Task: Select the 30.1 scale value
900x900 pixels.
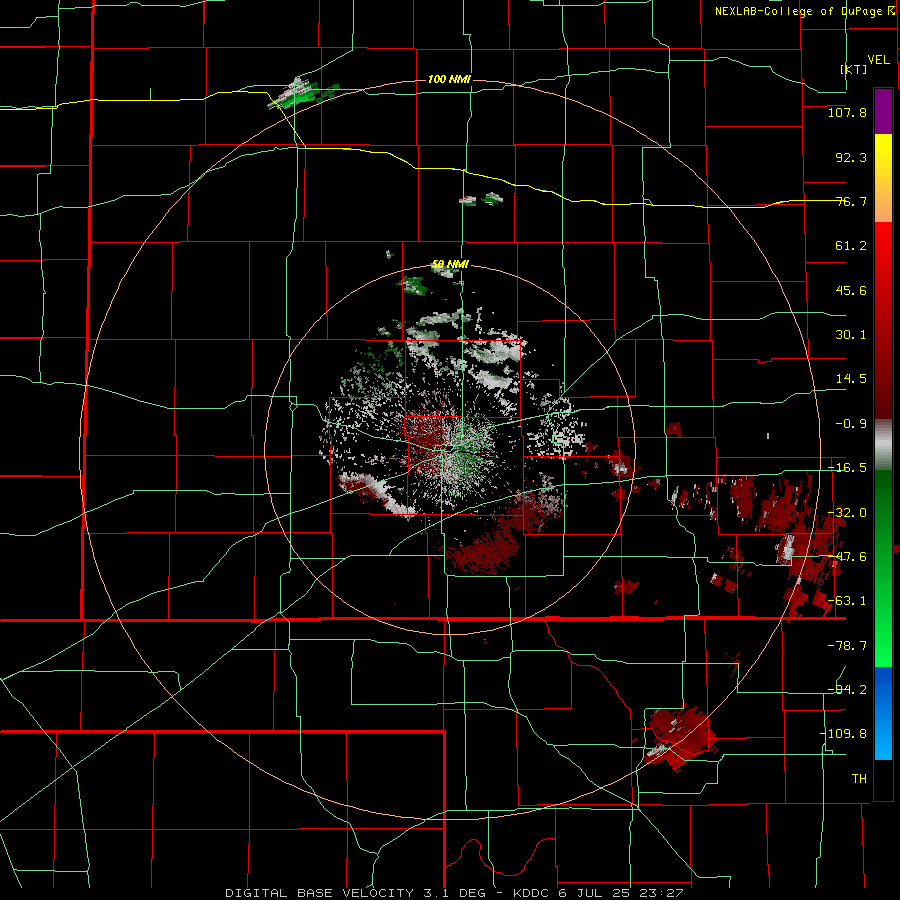Action: (851, 334)
